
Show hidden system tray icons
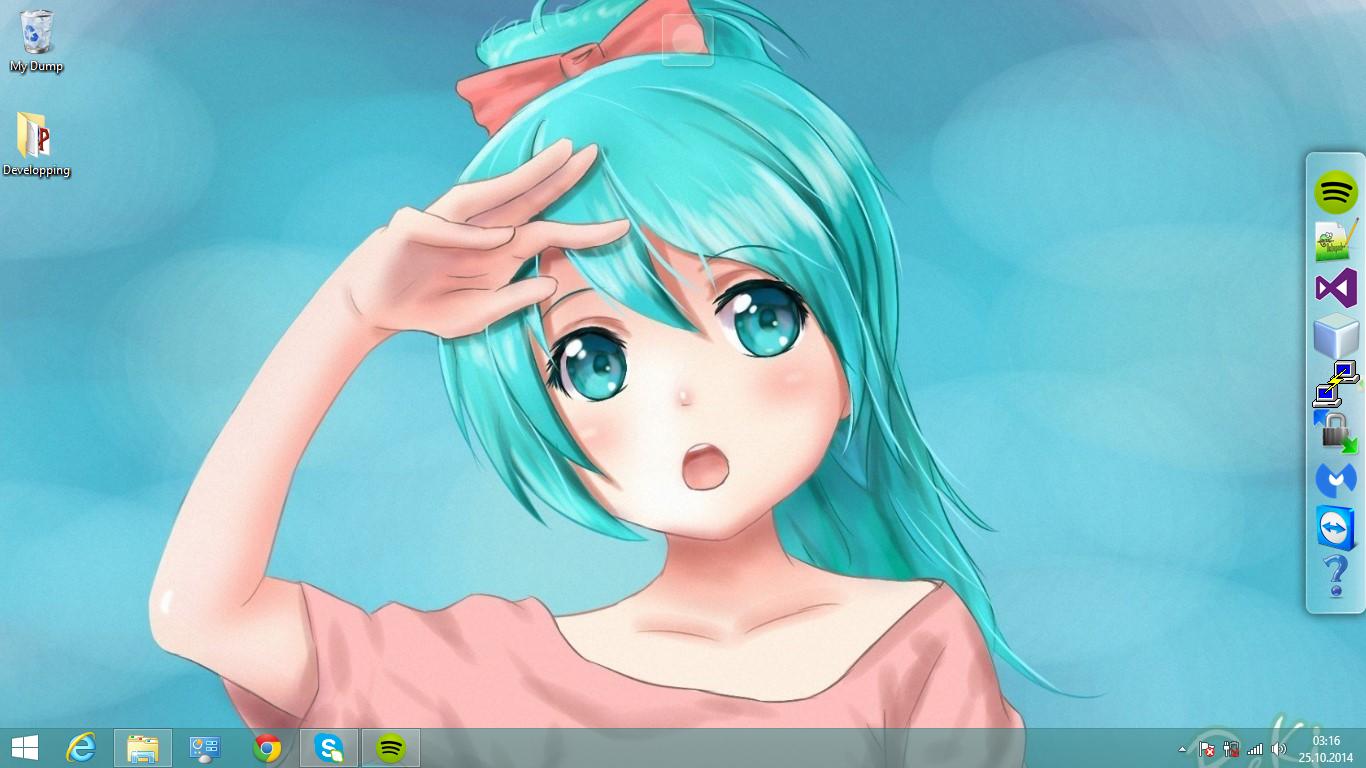1183,749
